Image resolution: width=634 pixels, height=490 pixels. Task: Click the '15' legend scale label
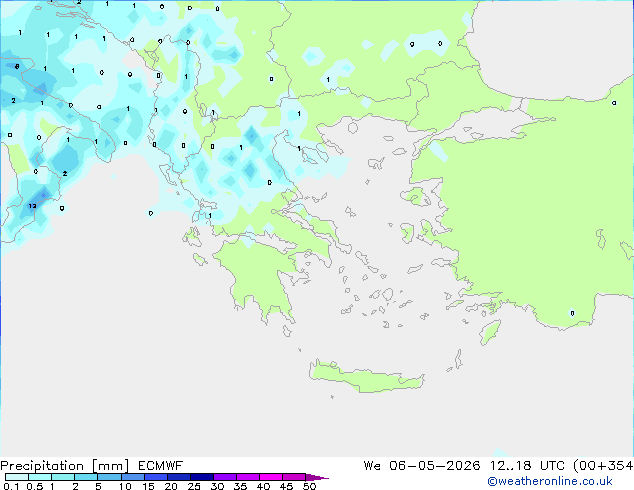point(148,486)
